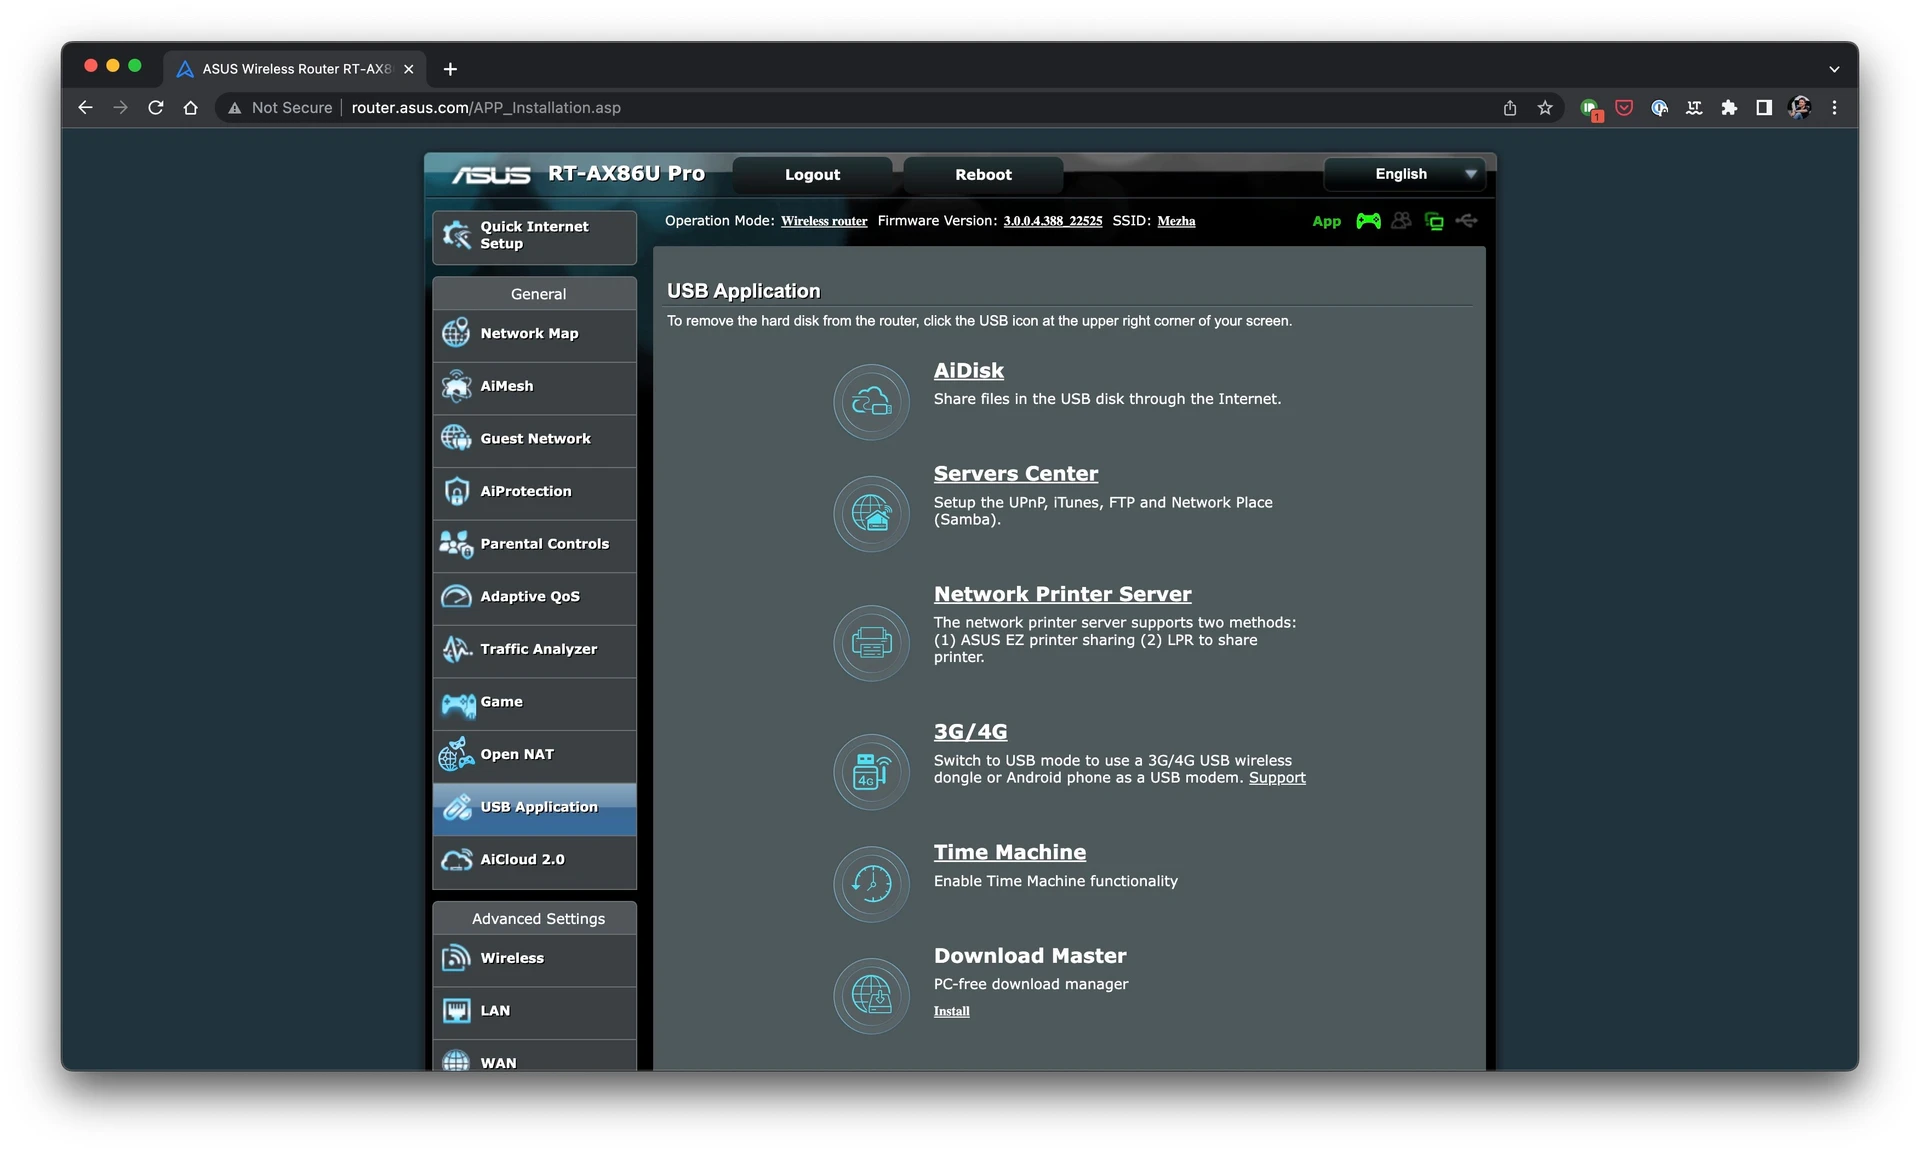Click firmware version 3.0.0.4.388_22525 link

pos(1052,221)
